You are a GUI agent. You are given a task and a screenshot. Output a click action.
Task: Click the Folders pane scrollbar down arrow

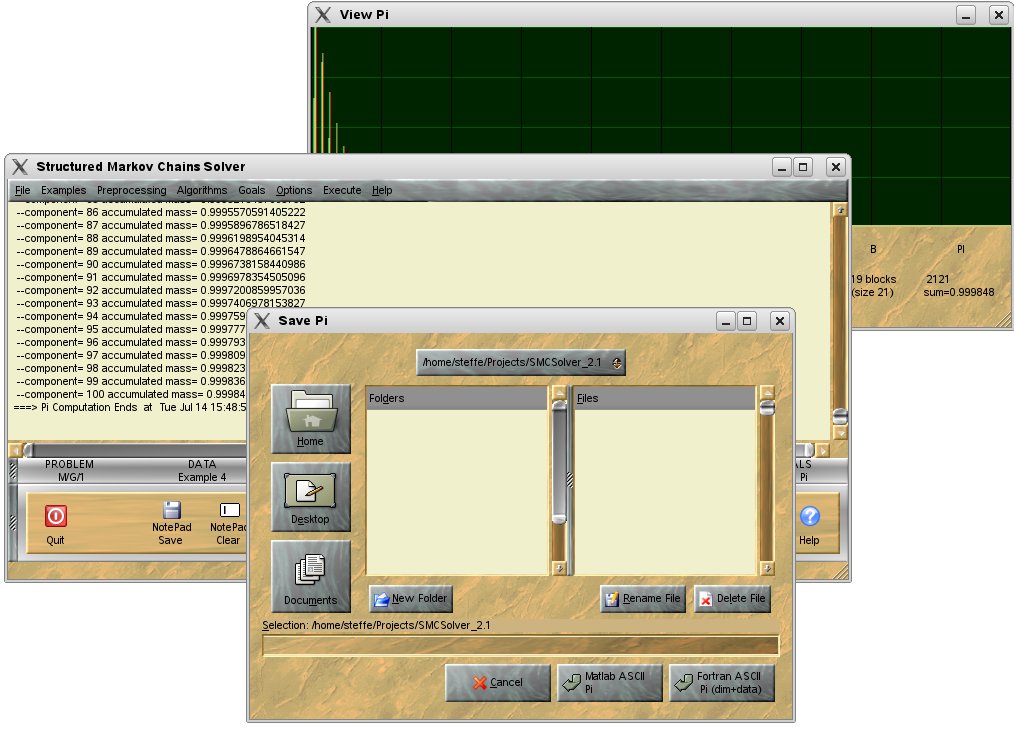tap(559, 565)
